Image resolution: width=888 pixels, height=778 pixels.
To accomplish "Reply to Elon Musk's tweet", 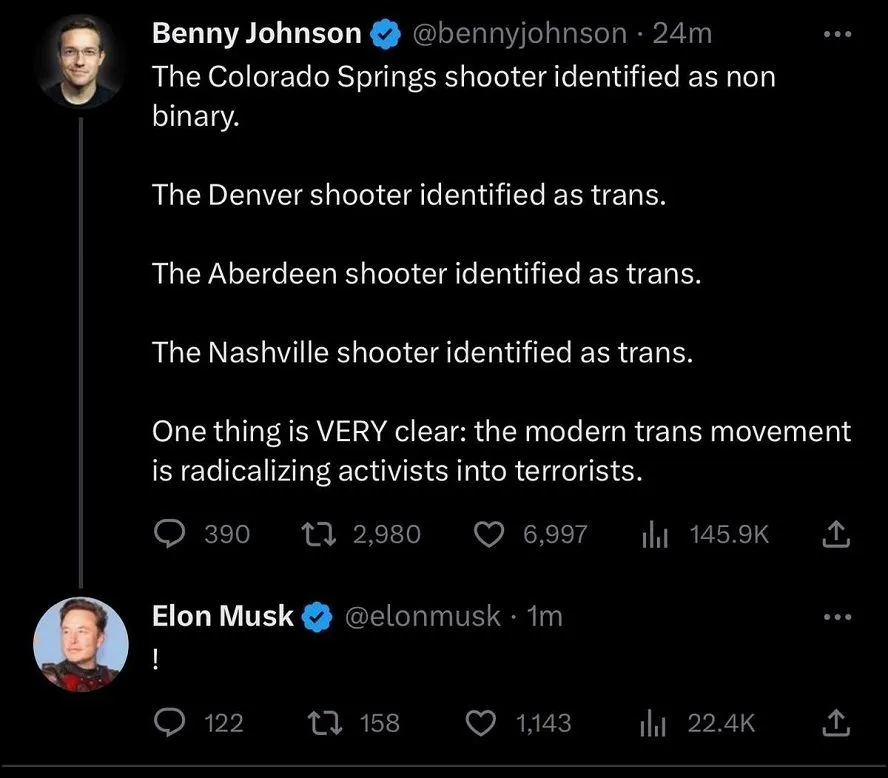I will (170, 722).
